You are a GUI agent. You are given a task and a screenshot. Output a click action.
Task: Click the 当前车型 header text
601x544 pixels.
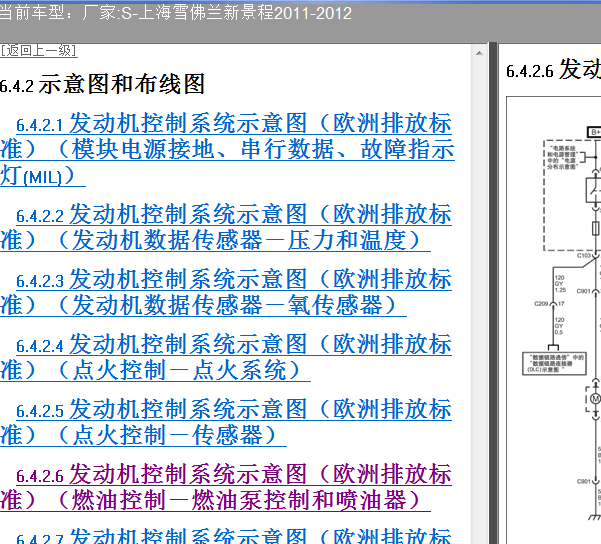tap(176, 13)
